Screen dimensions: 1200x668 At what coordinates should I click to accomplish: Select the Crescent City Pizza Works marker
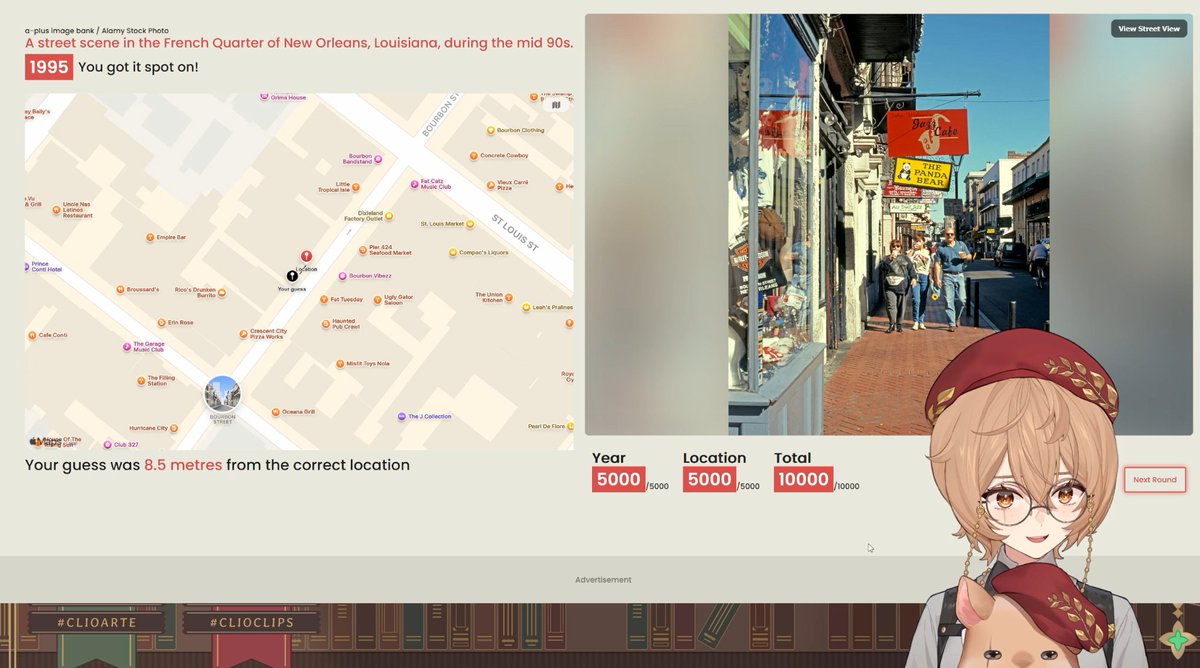(242, 333)
